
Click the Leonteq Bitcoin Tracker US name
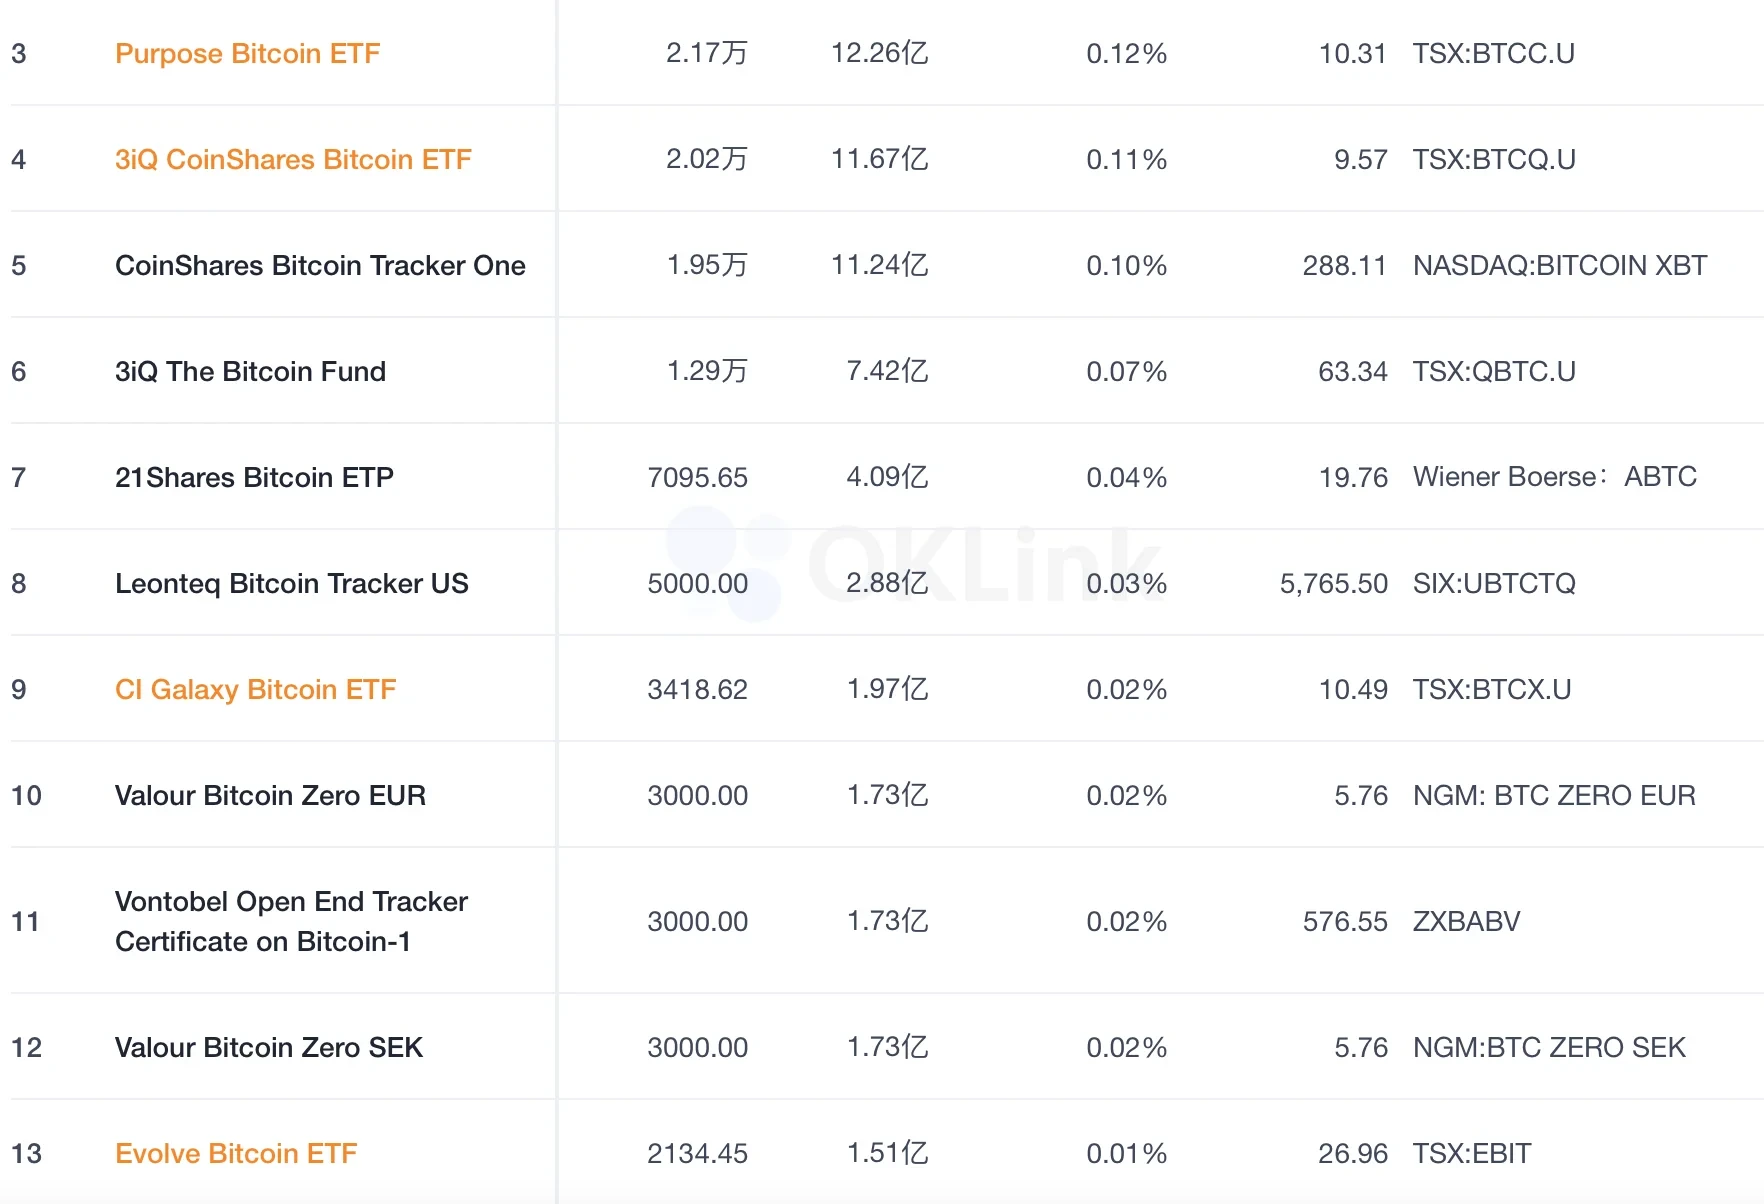291,584
